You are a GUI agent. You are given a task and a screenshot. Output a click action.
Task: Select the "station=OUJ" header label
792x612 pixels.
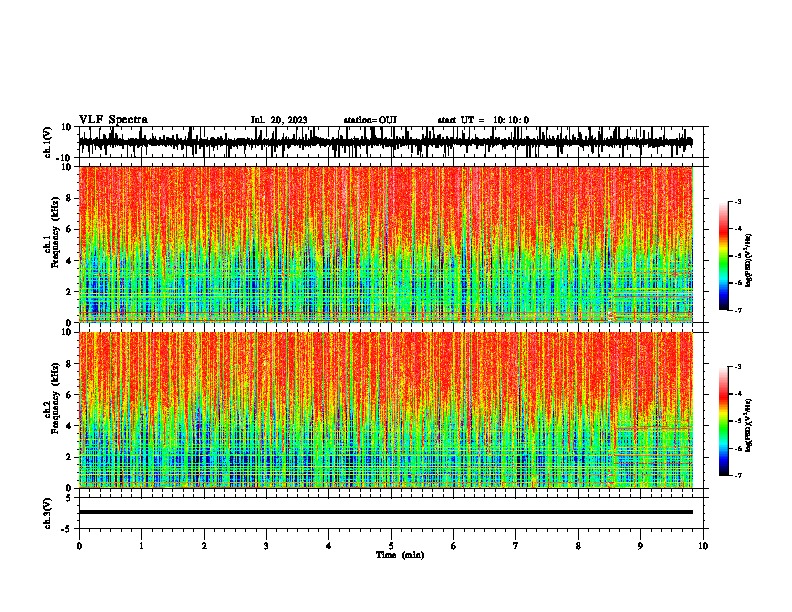(370, 120)
